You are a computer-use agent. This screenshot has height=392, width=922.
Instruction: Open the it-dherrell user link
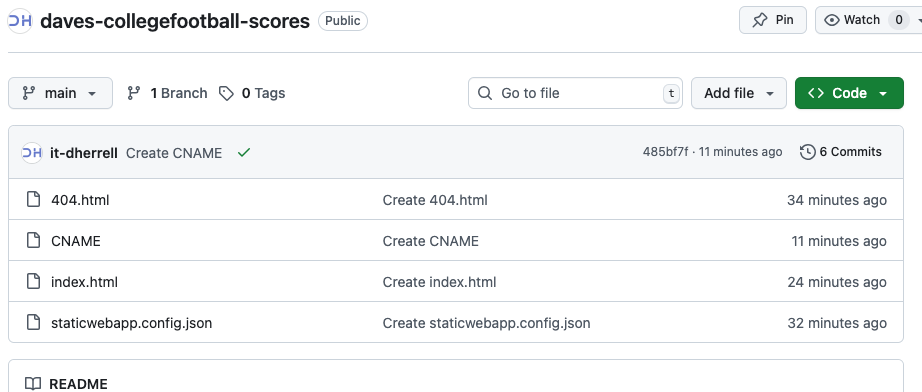(84, 153)
